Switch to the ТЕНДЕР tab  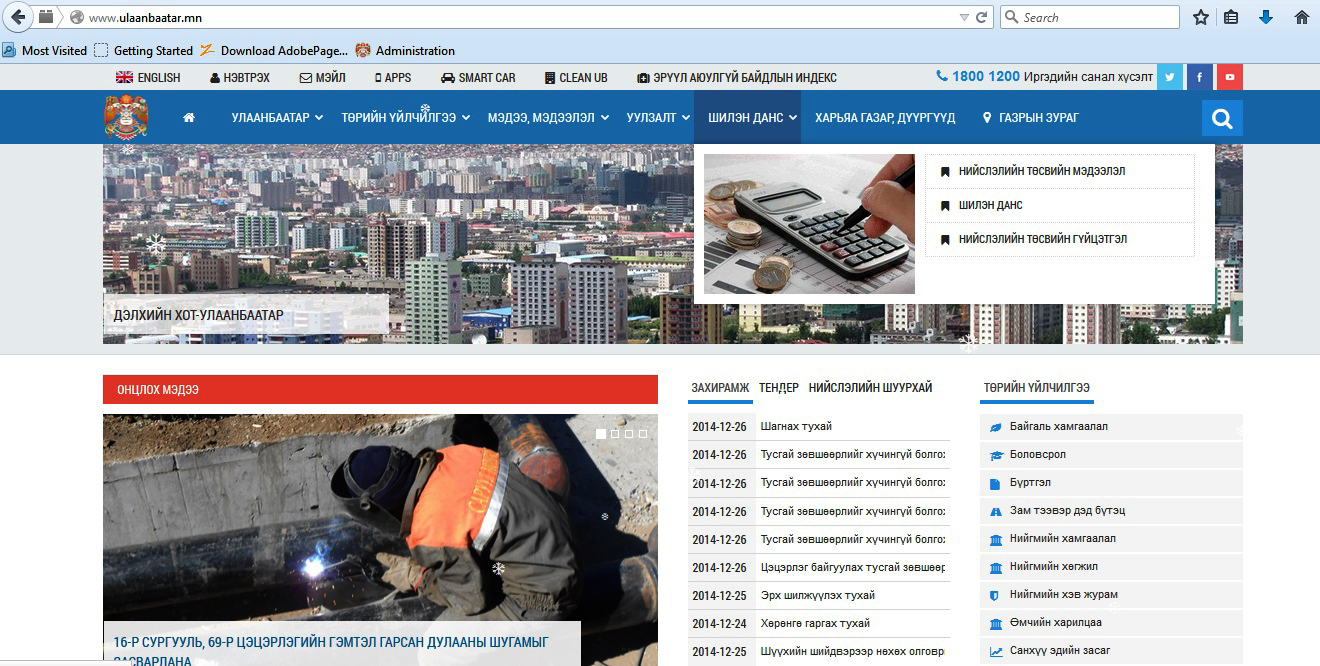point(778,388)
